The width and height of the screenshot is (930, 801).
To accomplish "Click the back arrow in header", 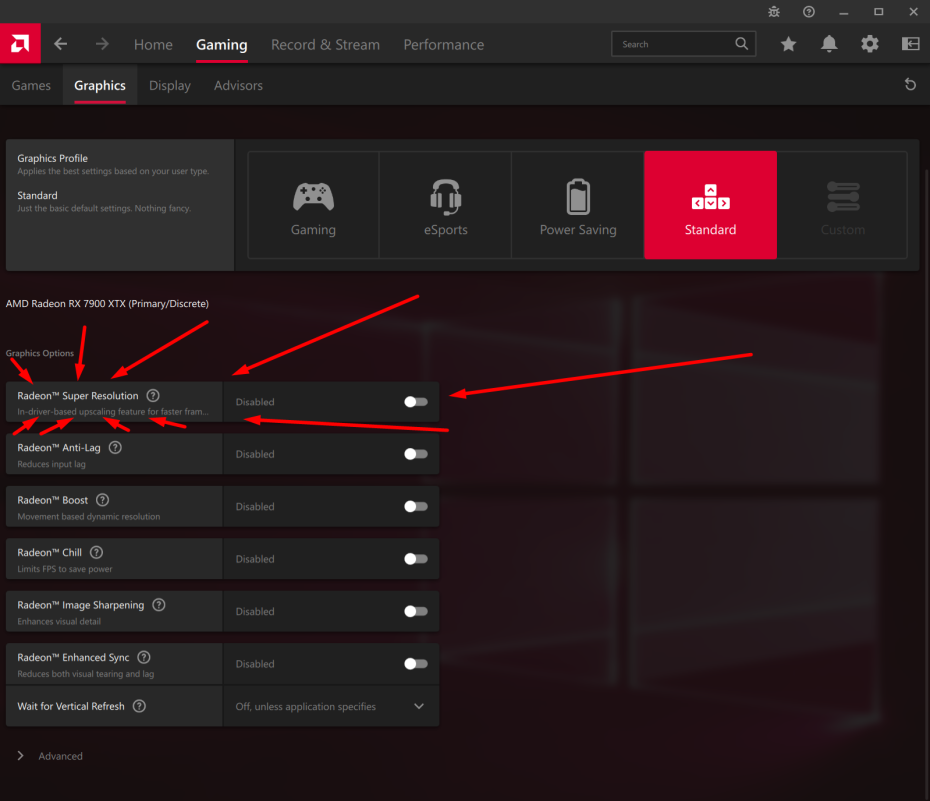I will pos(61,44).
